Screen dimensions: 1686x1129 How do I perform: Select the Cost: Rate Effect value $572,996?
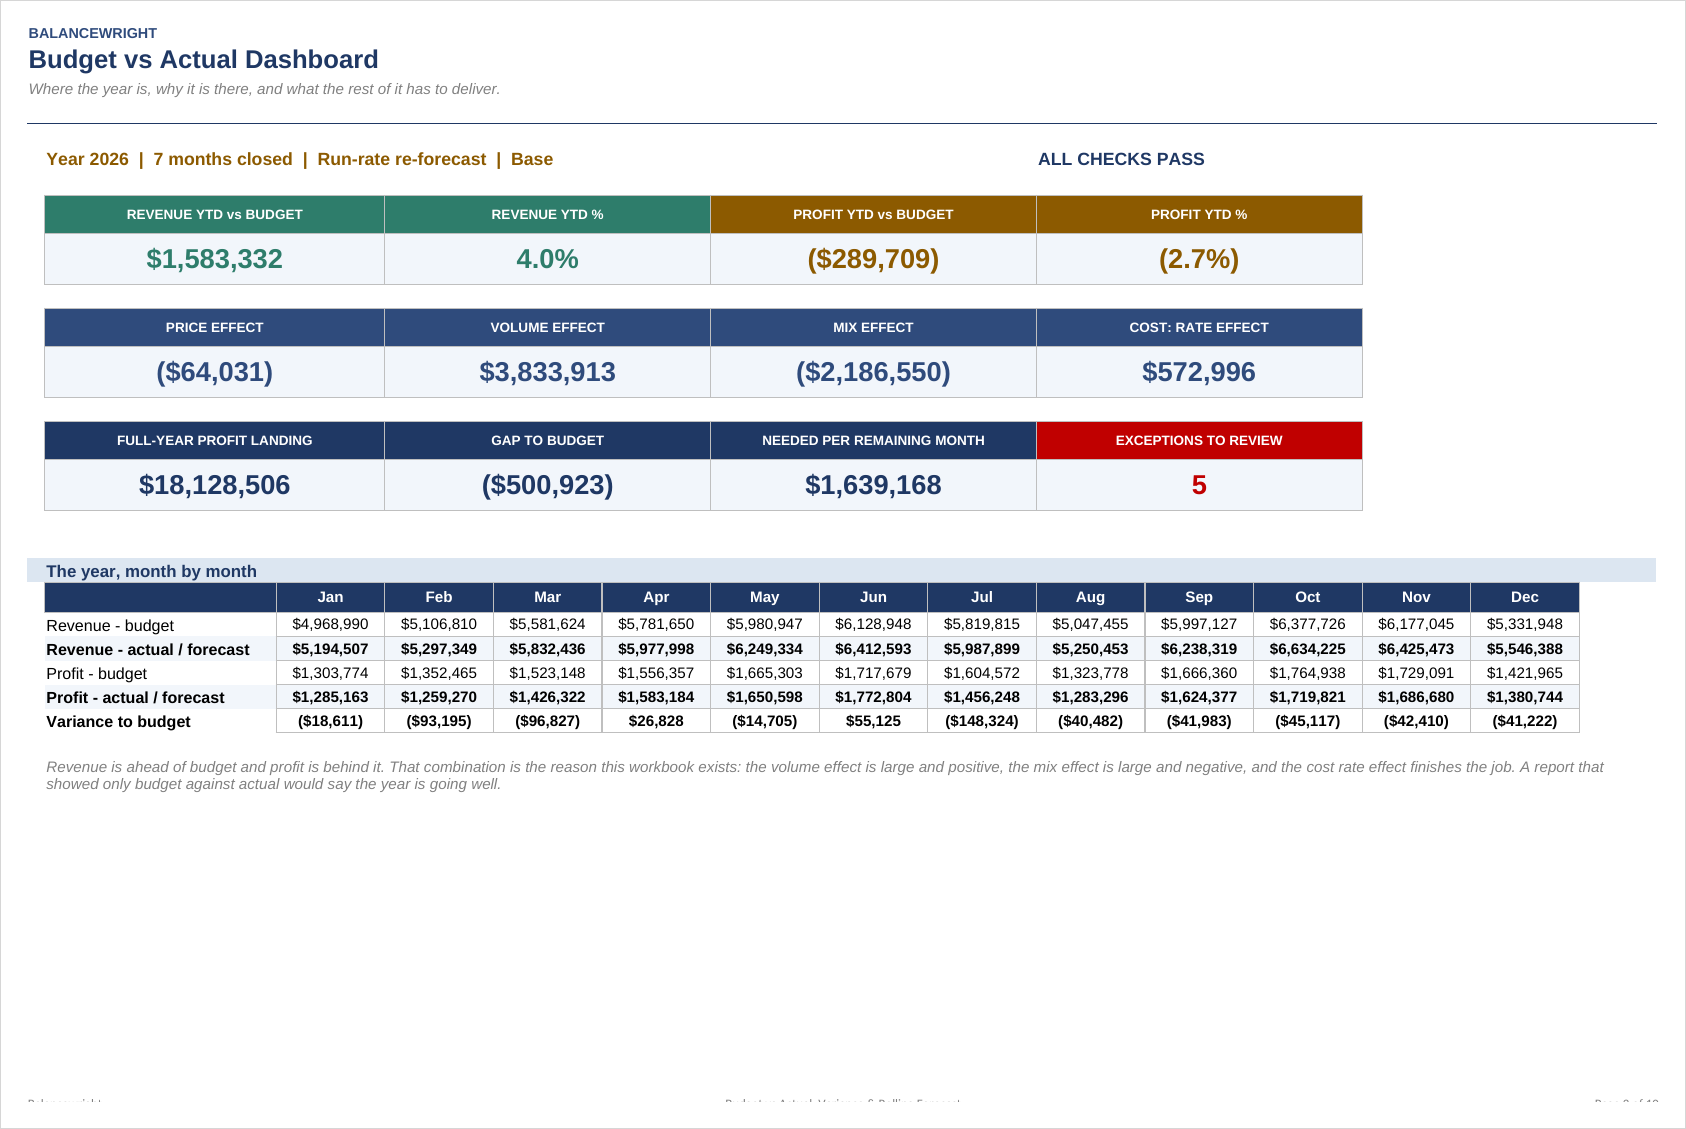tap(1199, 372)
